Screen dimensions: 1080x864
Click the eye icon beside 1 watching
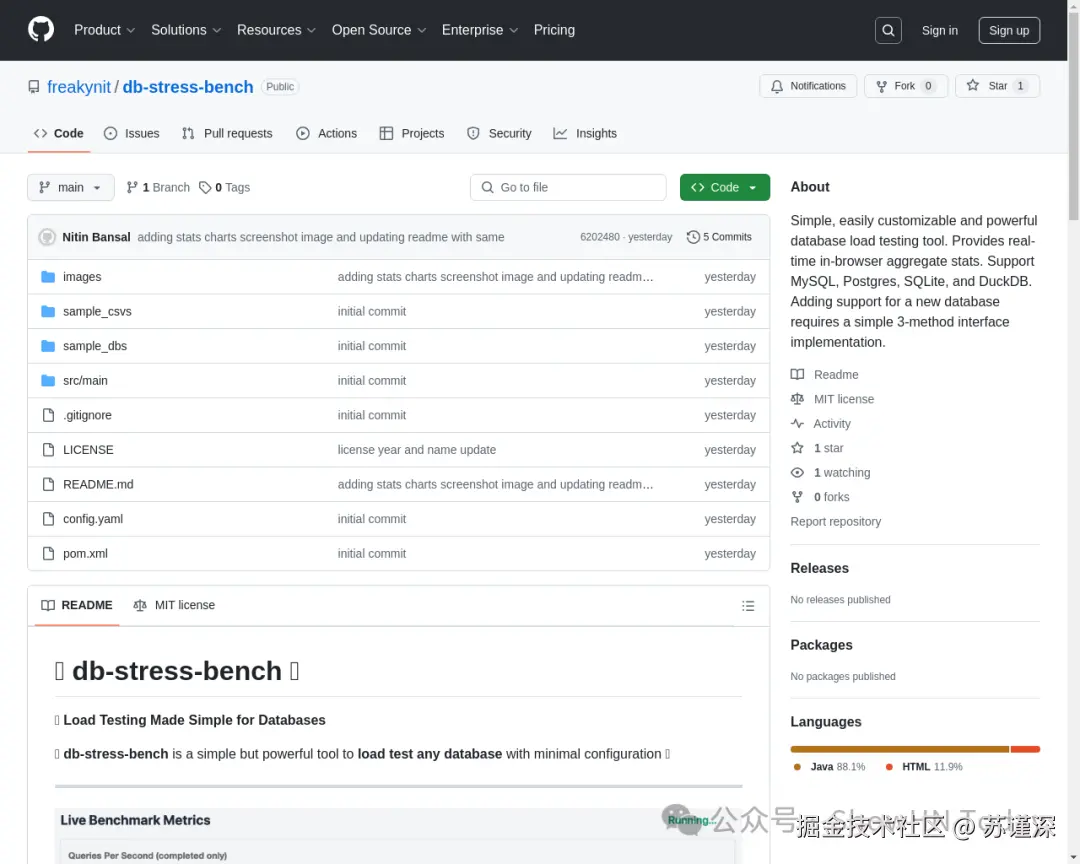tap(797, 473)
